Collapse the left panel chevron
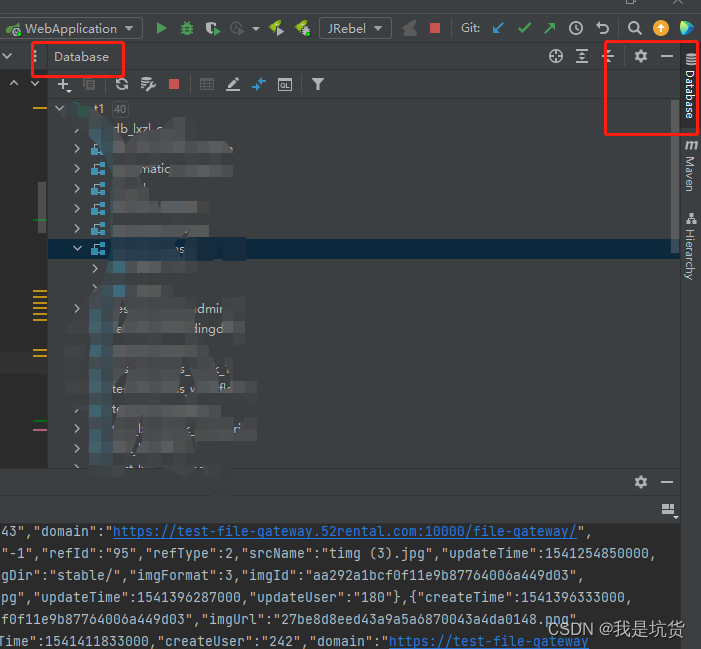This screenshot has width=701, height=649. point(7,56)
